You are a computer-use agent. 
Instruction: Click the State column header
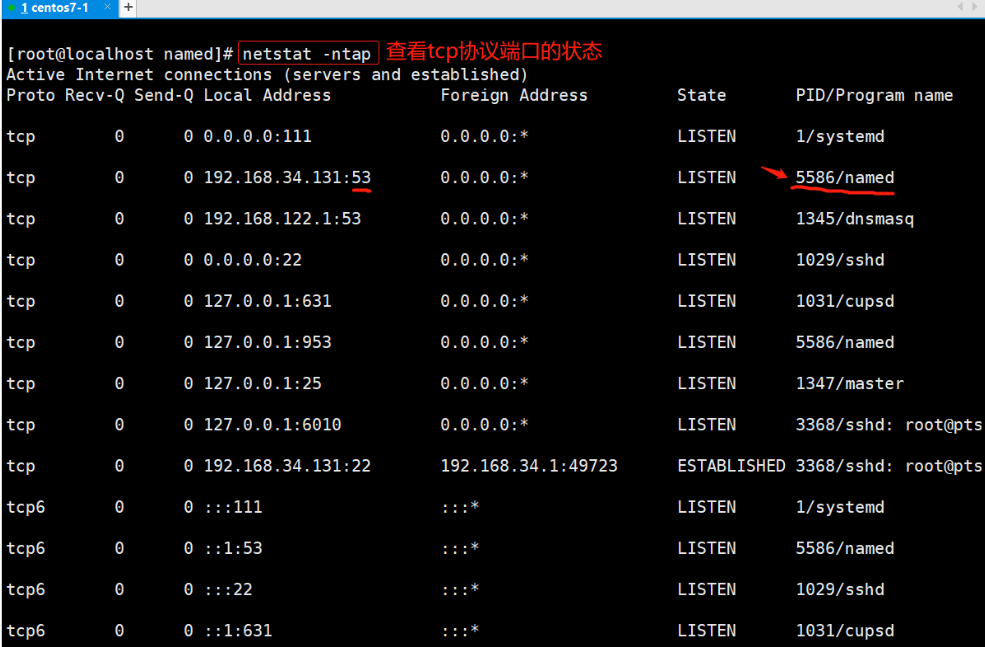click(x=702, y=95)
